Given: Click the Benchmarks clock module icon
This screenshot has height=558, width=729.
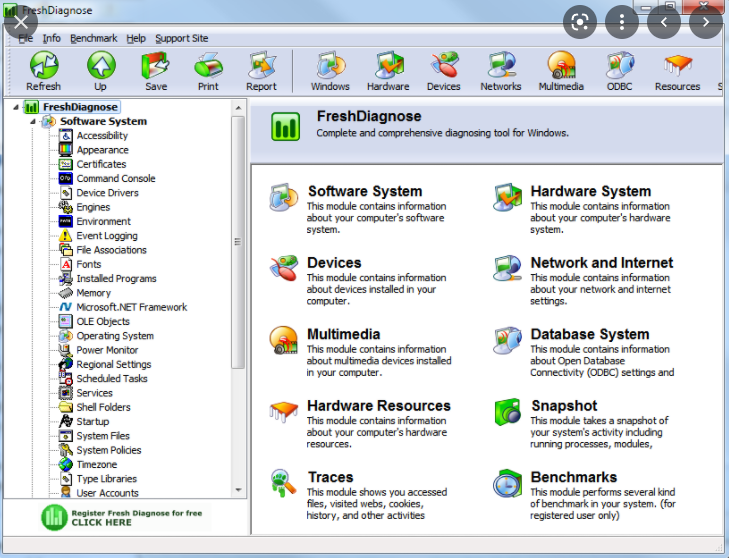Looking at the screenshot, I should 507,483.
